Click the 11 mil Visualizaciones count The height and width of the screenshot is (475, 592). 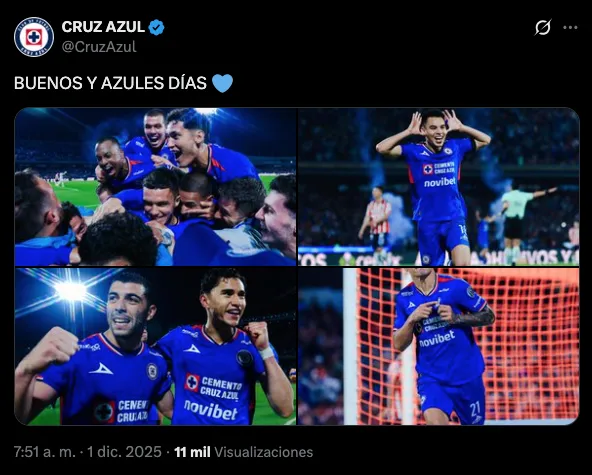pyautogui.click(x=244, y=452)
